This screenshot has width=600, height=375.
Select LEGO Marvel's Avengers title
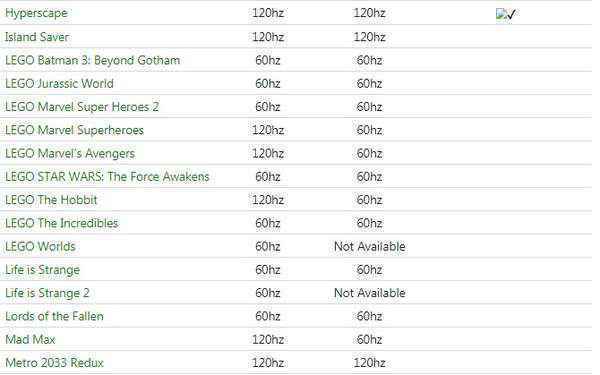(x=70, y=153)
